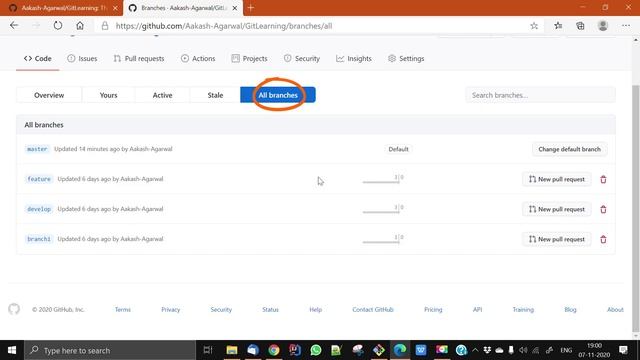Open the Security repository tab
This screenshot has height=360, width=640.
pos(302,58)
